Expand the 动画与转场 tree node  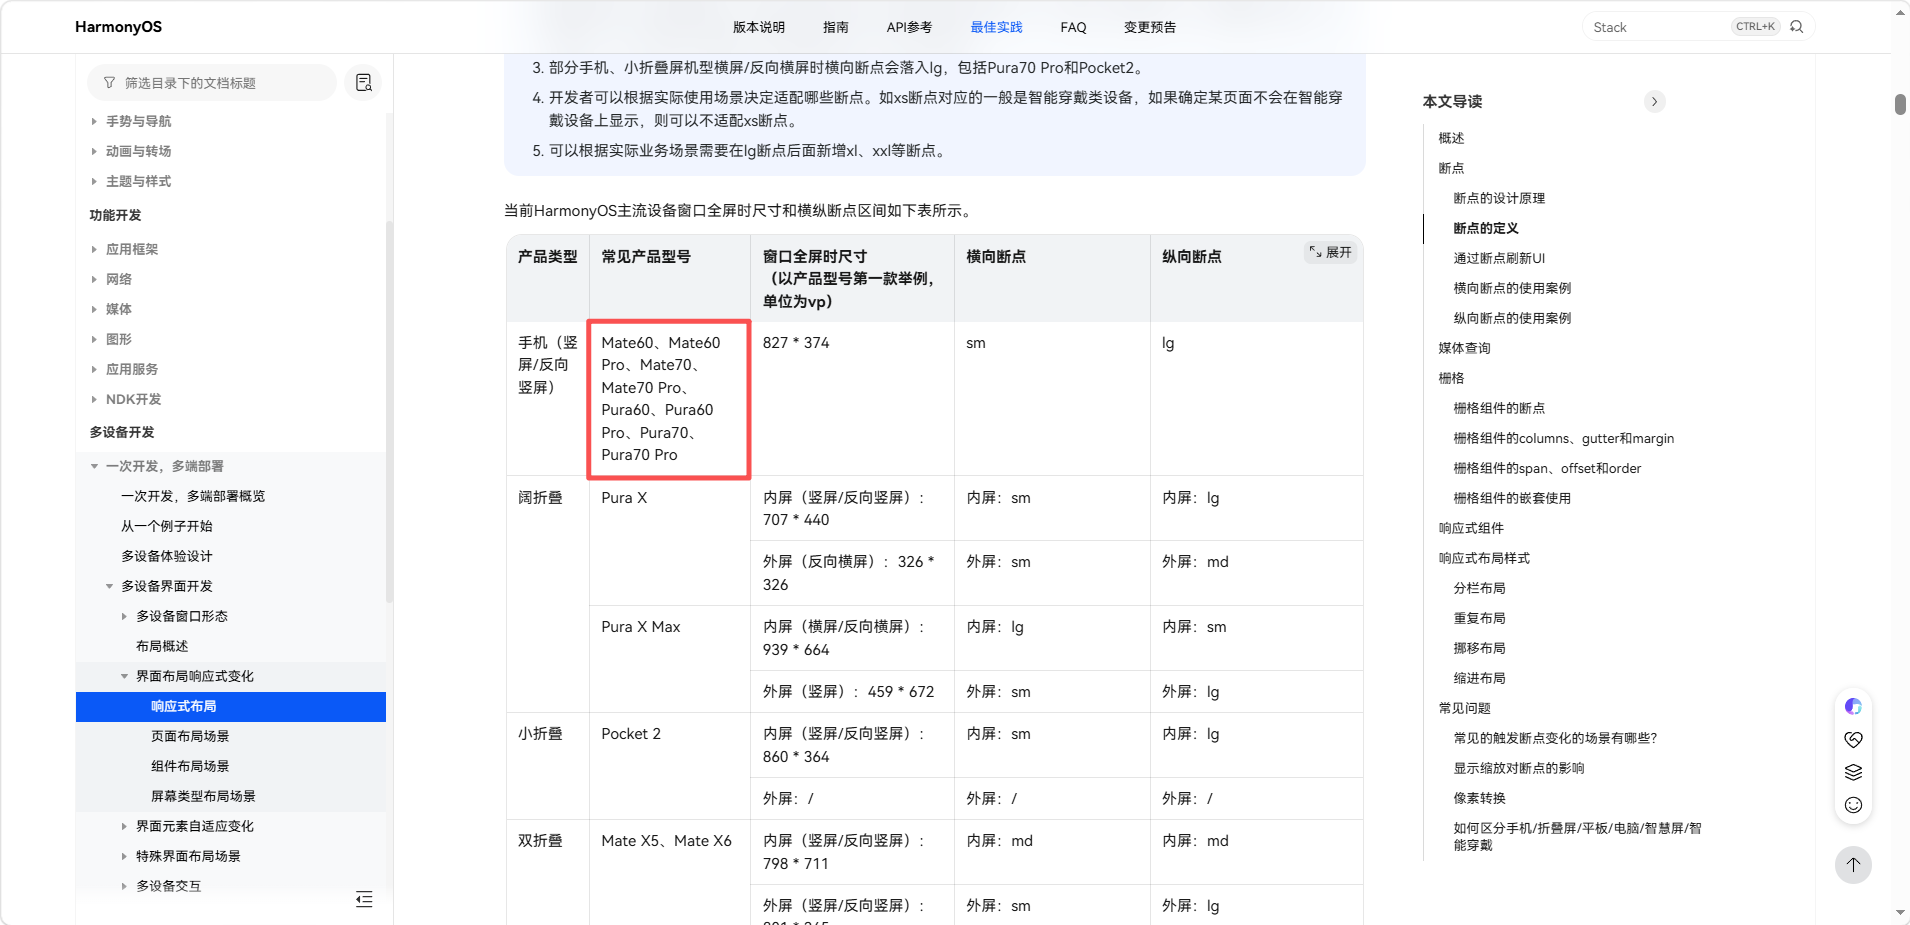[x=94, y=151]
